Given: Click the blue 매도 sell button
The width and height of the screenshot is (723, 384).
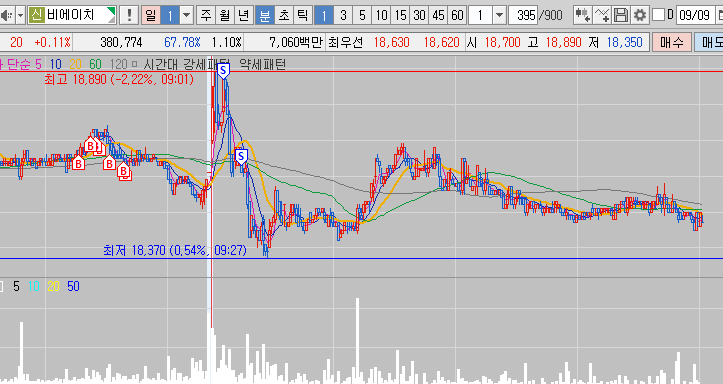Looking at the screenshot, I should (709, 43).
